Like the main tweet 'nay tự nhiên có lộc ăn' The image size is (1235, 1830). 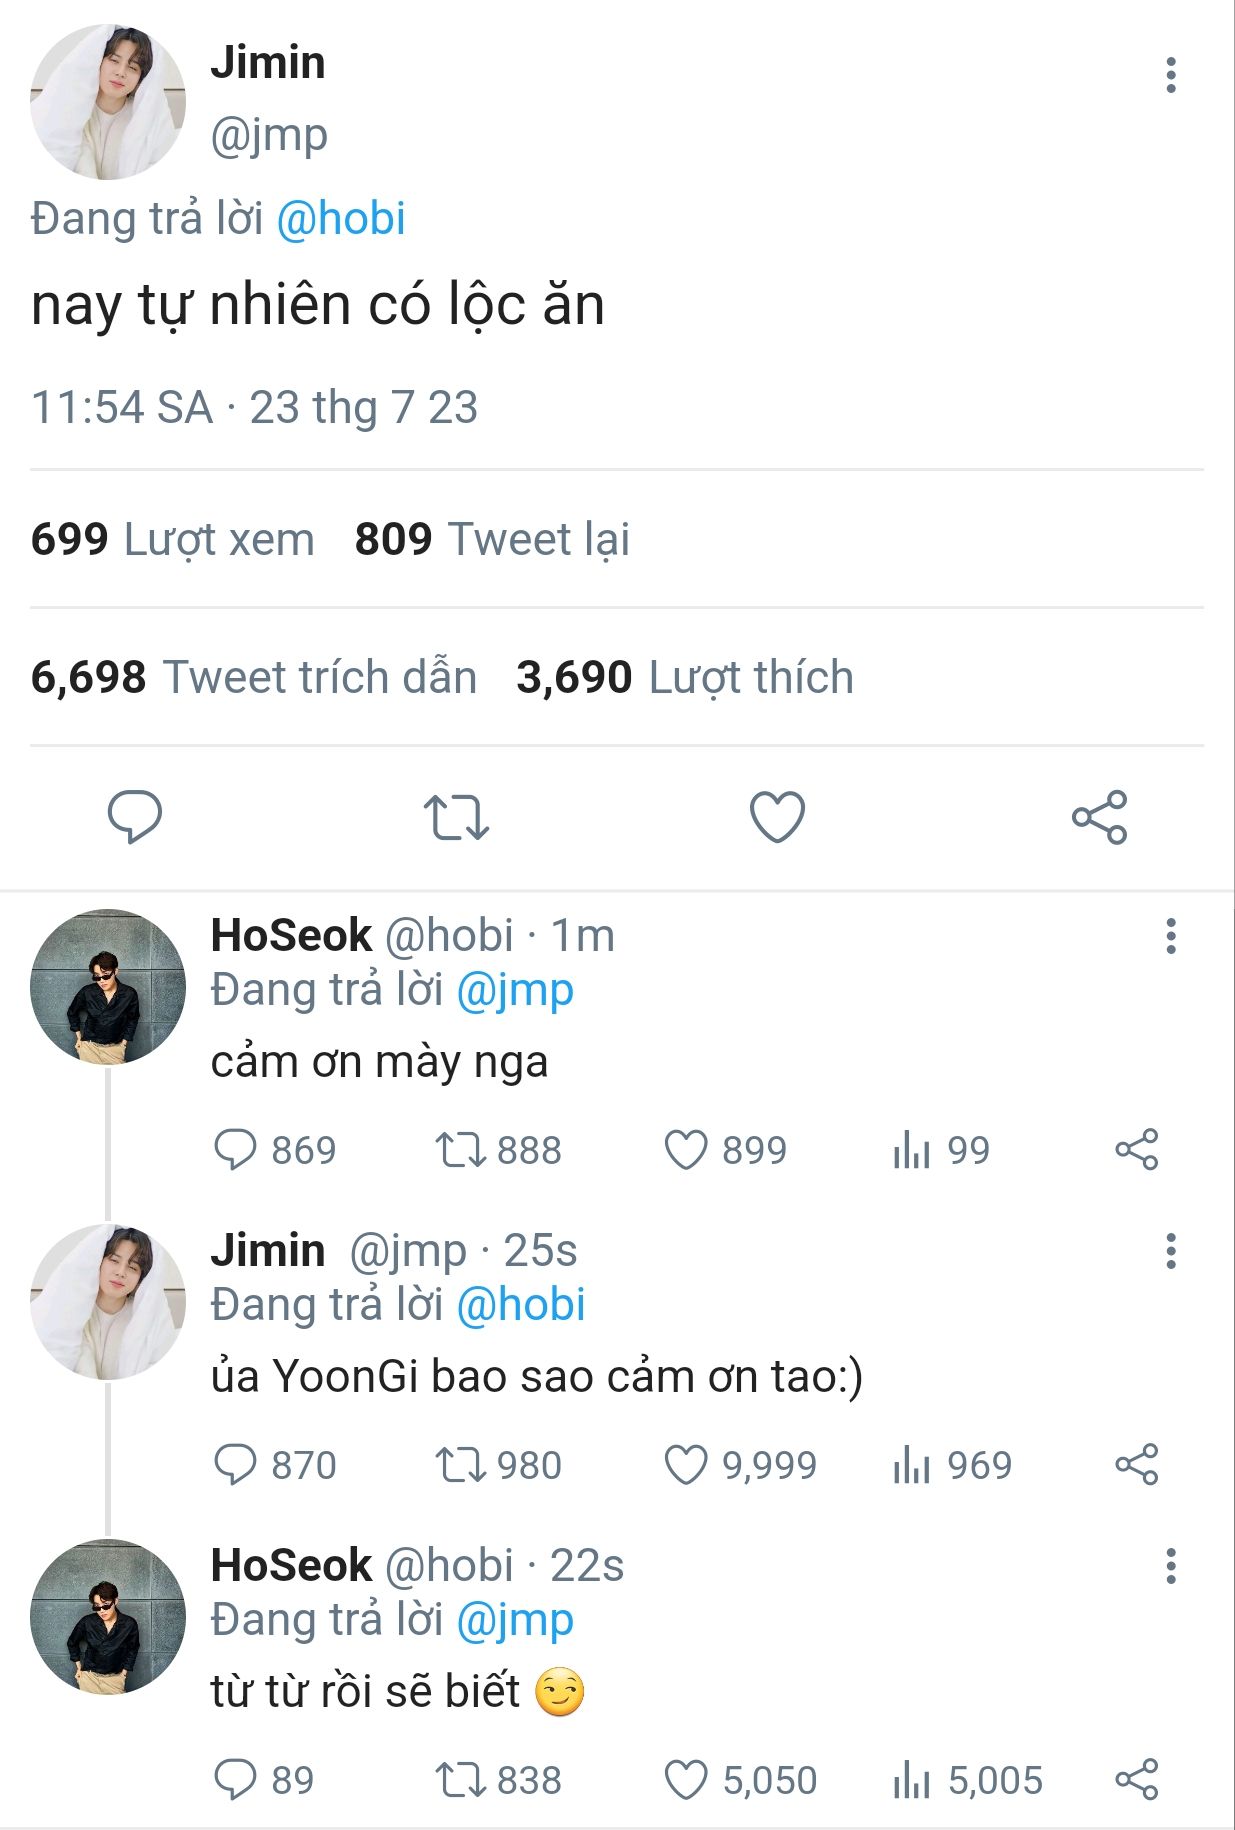[777, 817]
